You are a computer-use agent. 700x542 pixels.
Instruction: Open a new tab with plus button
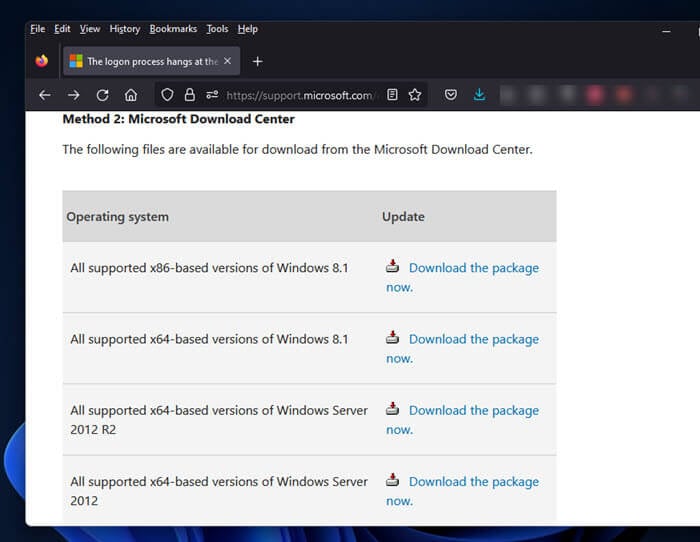[257, 61]
